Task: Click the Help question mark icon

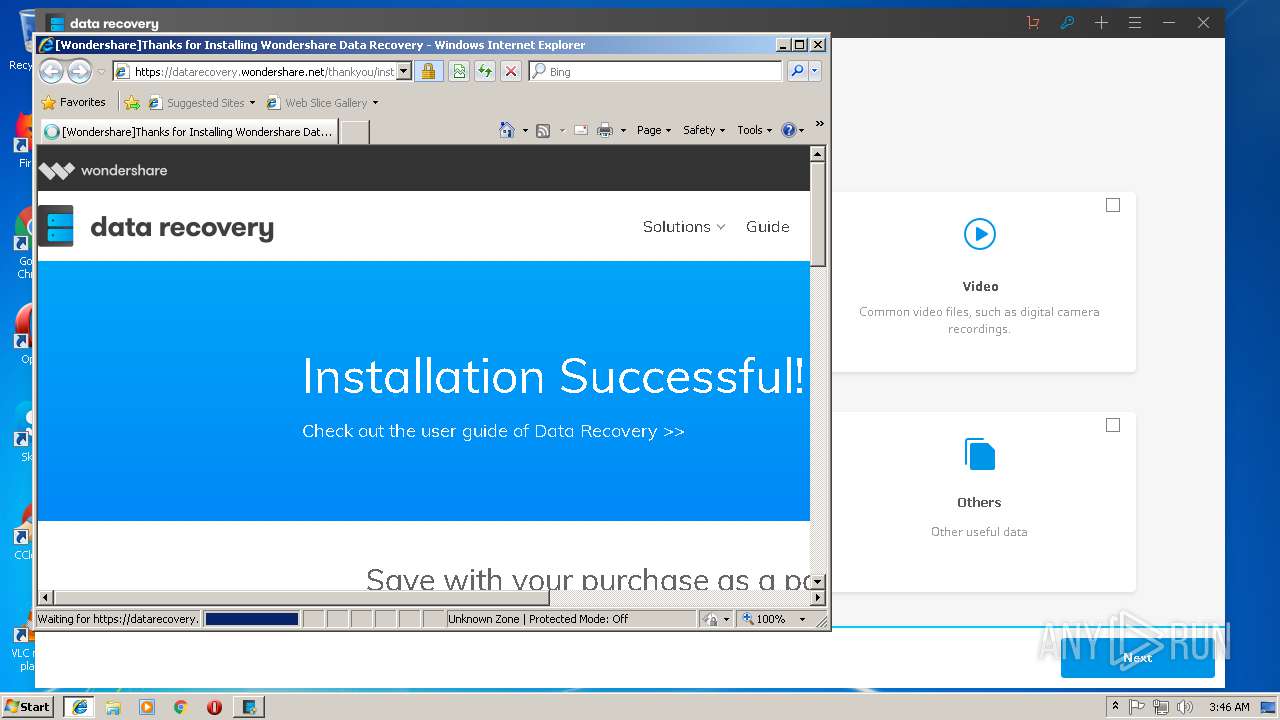Action: point(788,130)
